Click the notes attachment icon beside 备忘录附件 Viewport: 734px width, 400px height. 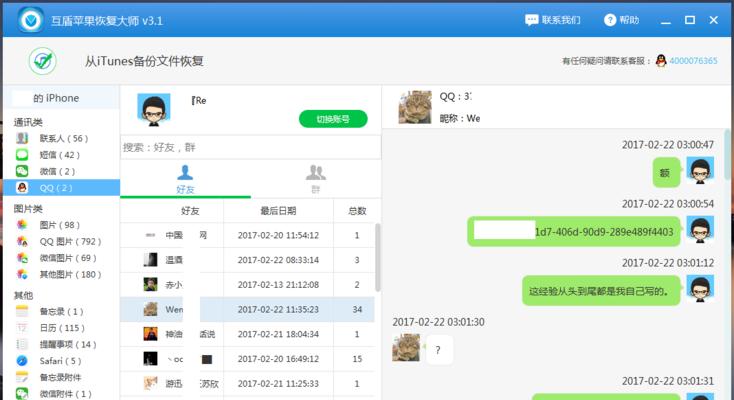[22, 377]
